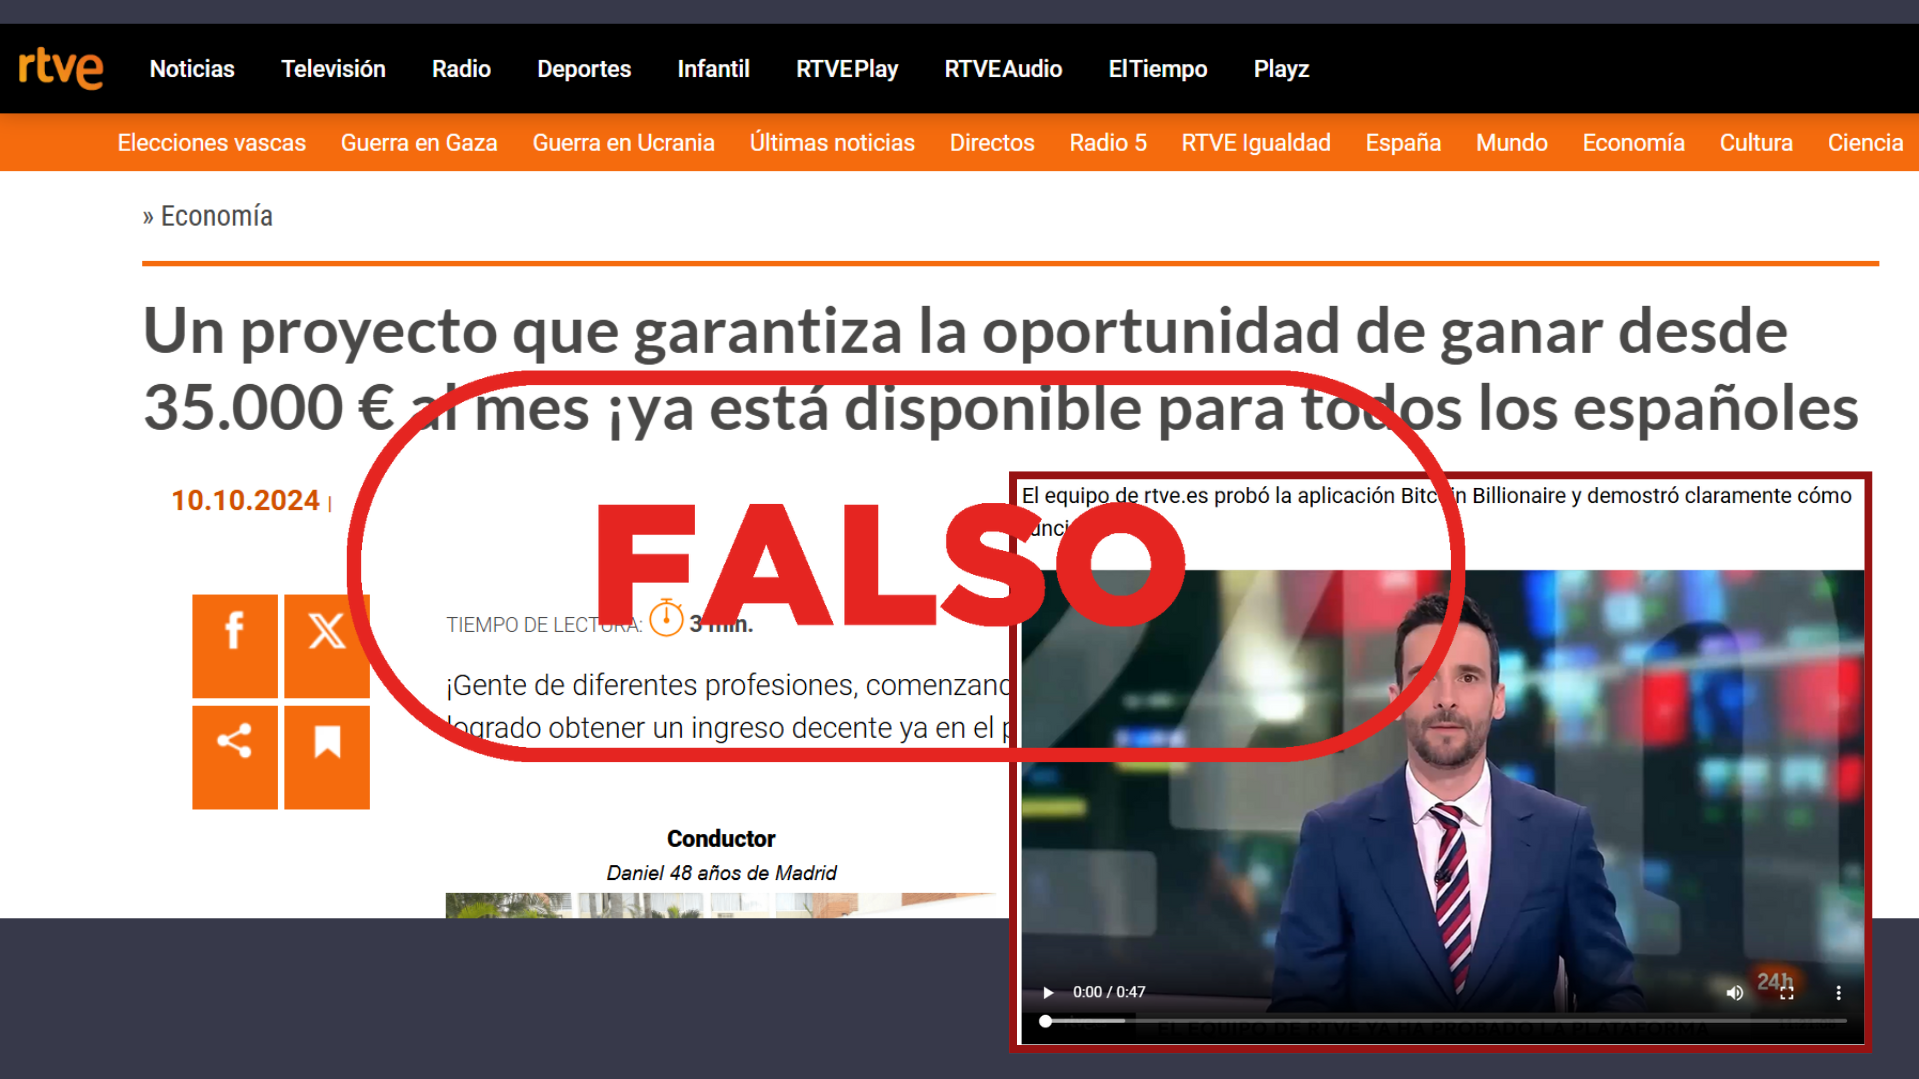Image resolution: width=1919 pixels, height=1079 pixels.
Task: Share the article on Facebook
Action: coord(234,631)
